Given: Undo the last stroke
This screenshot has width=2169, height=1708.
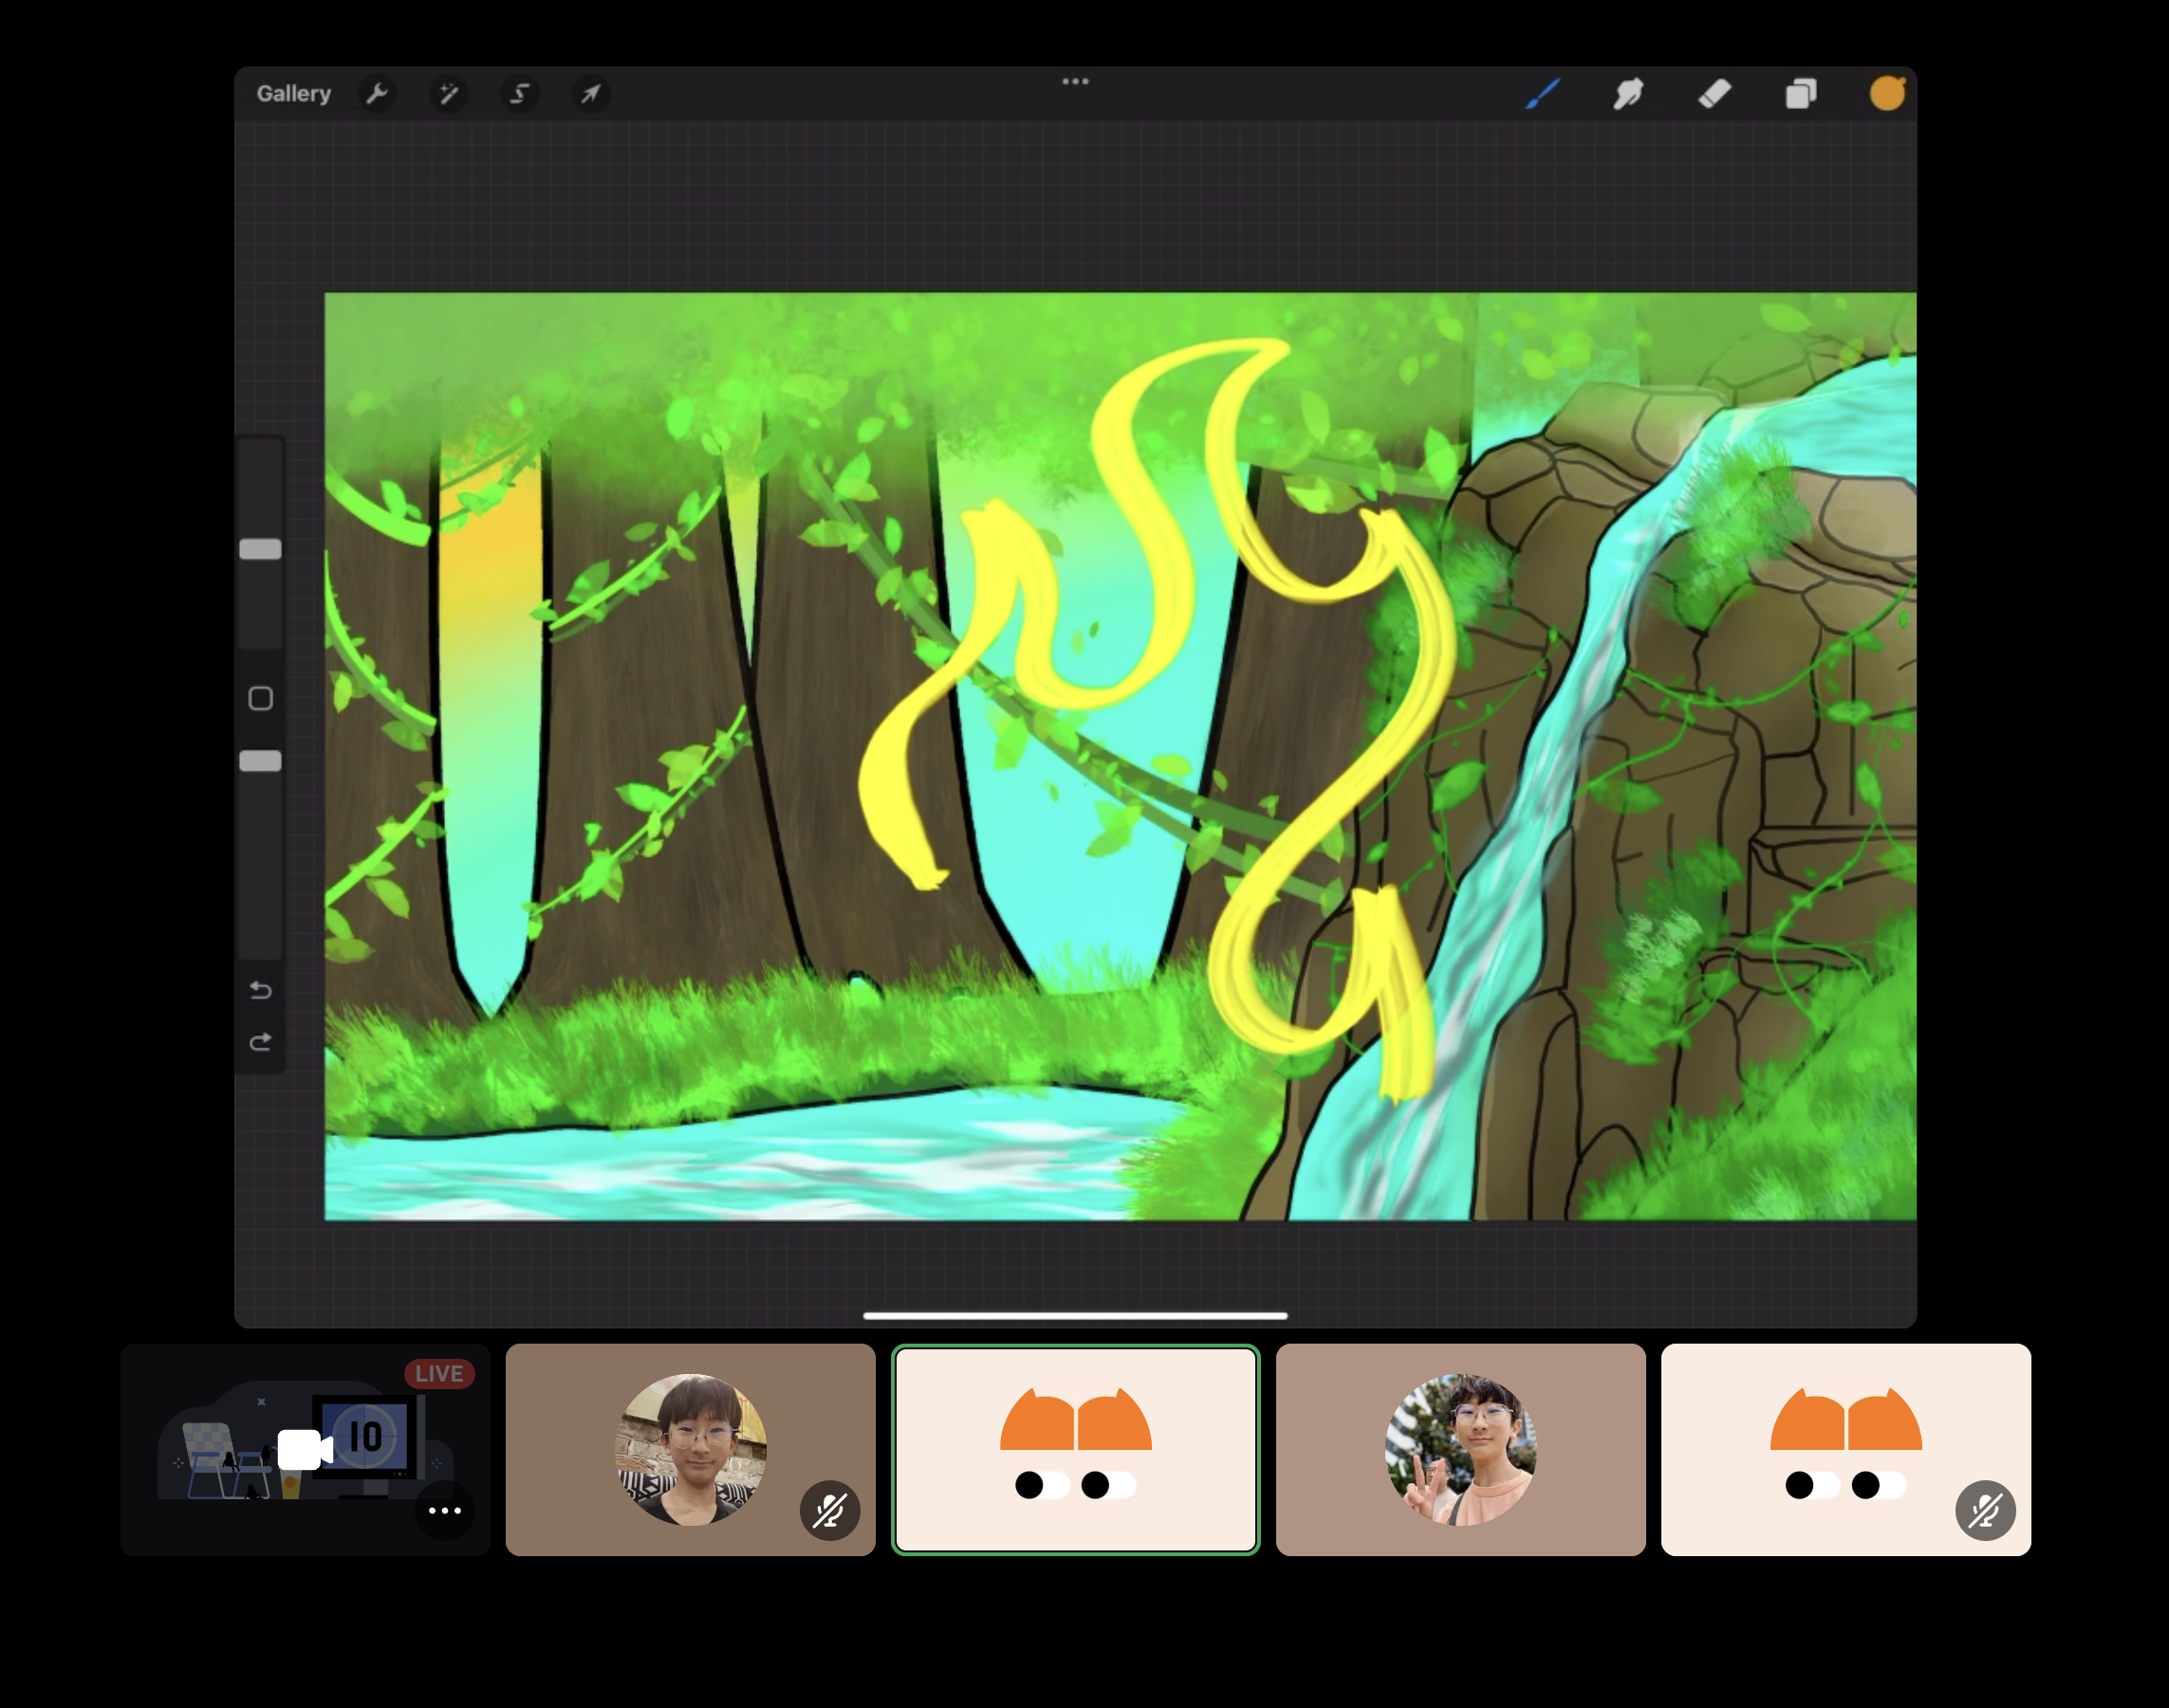Looking at the screenshot, I should (x=260, y=990).
